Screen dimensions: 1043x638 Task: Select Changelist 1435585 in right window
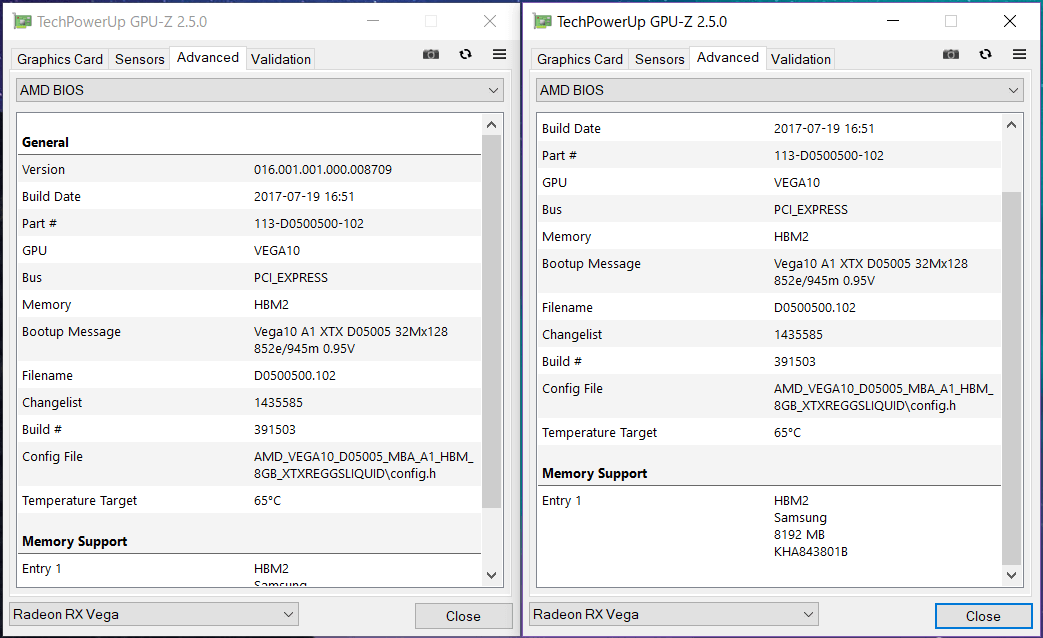[798, 335]
